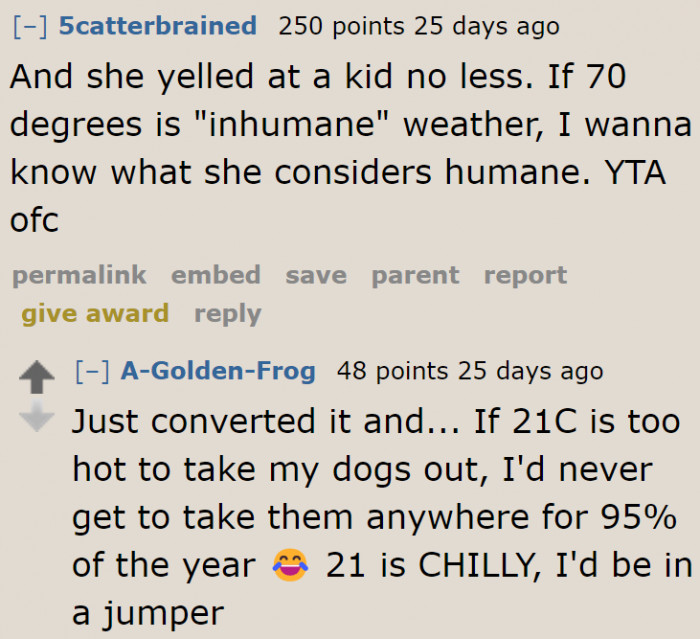Click the A-Golden-Frog comment's '25 days ago' timestamp
700x639 pixels.
(x=531, y=372)
